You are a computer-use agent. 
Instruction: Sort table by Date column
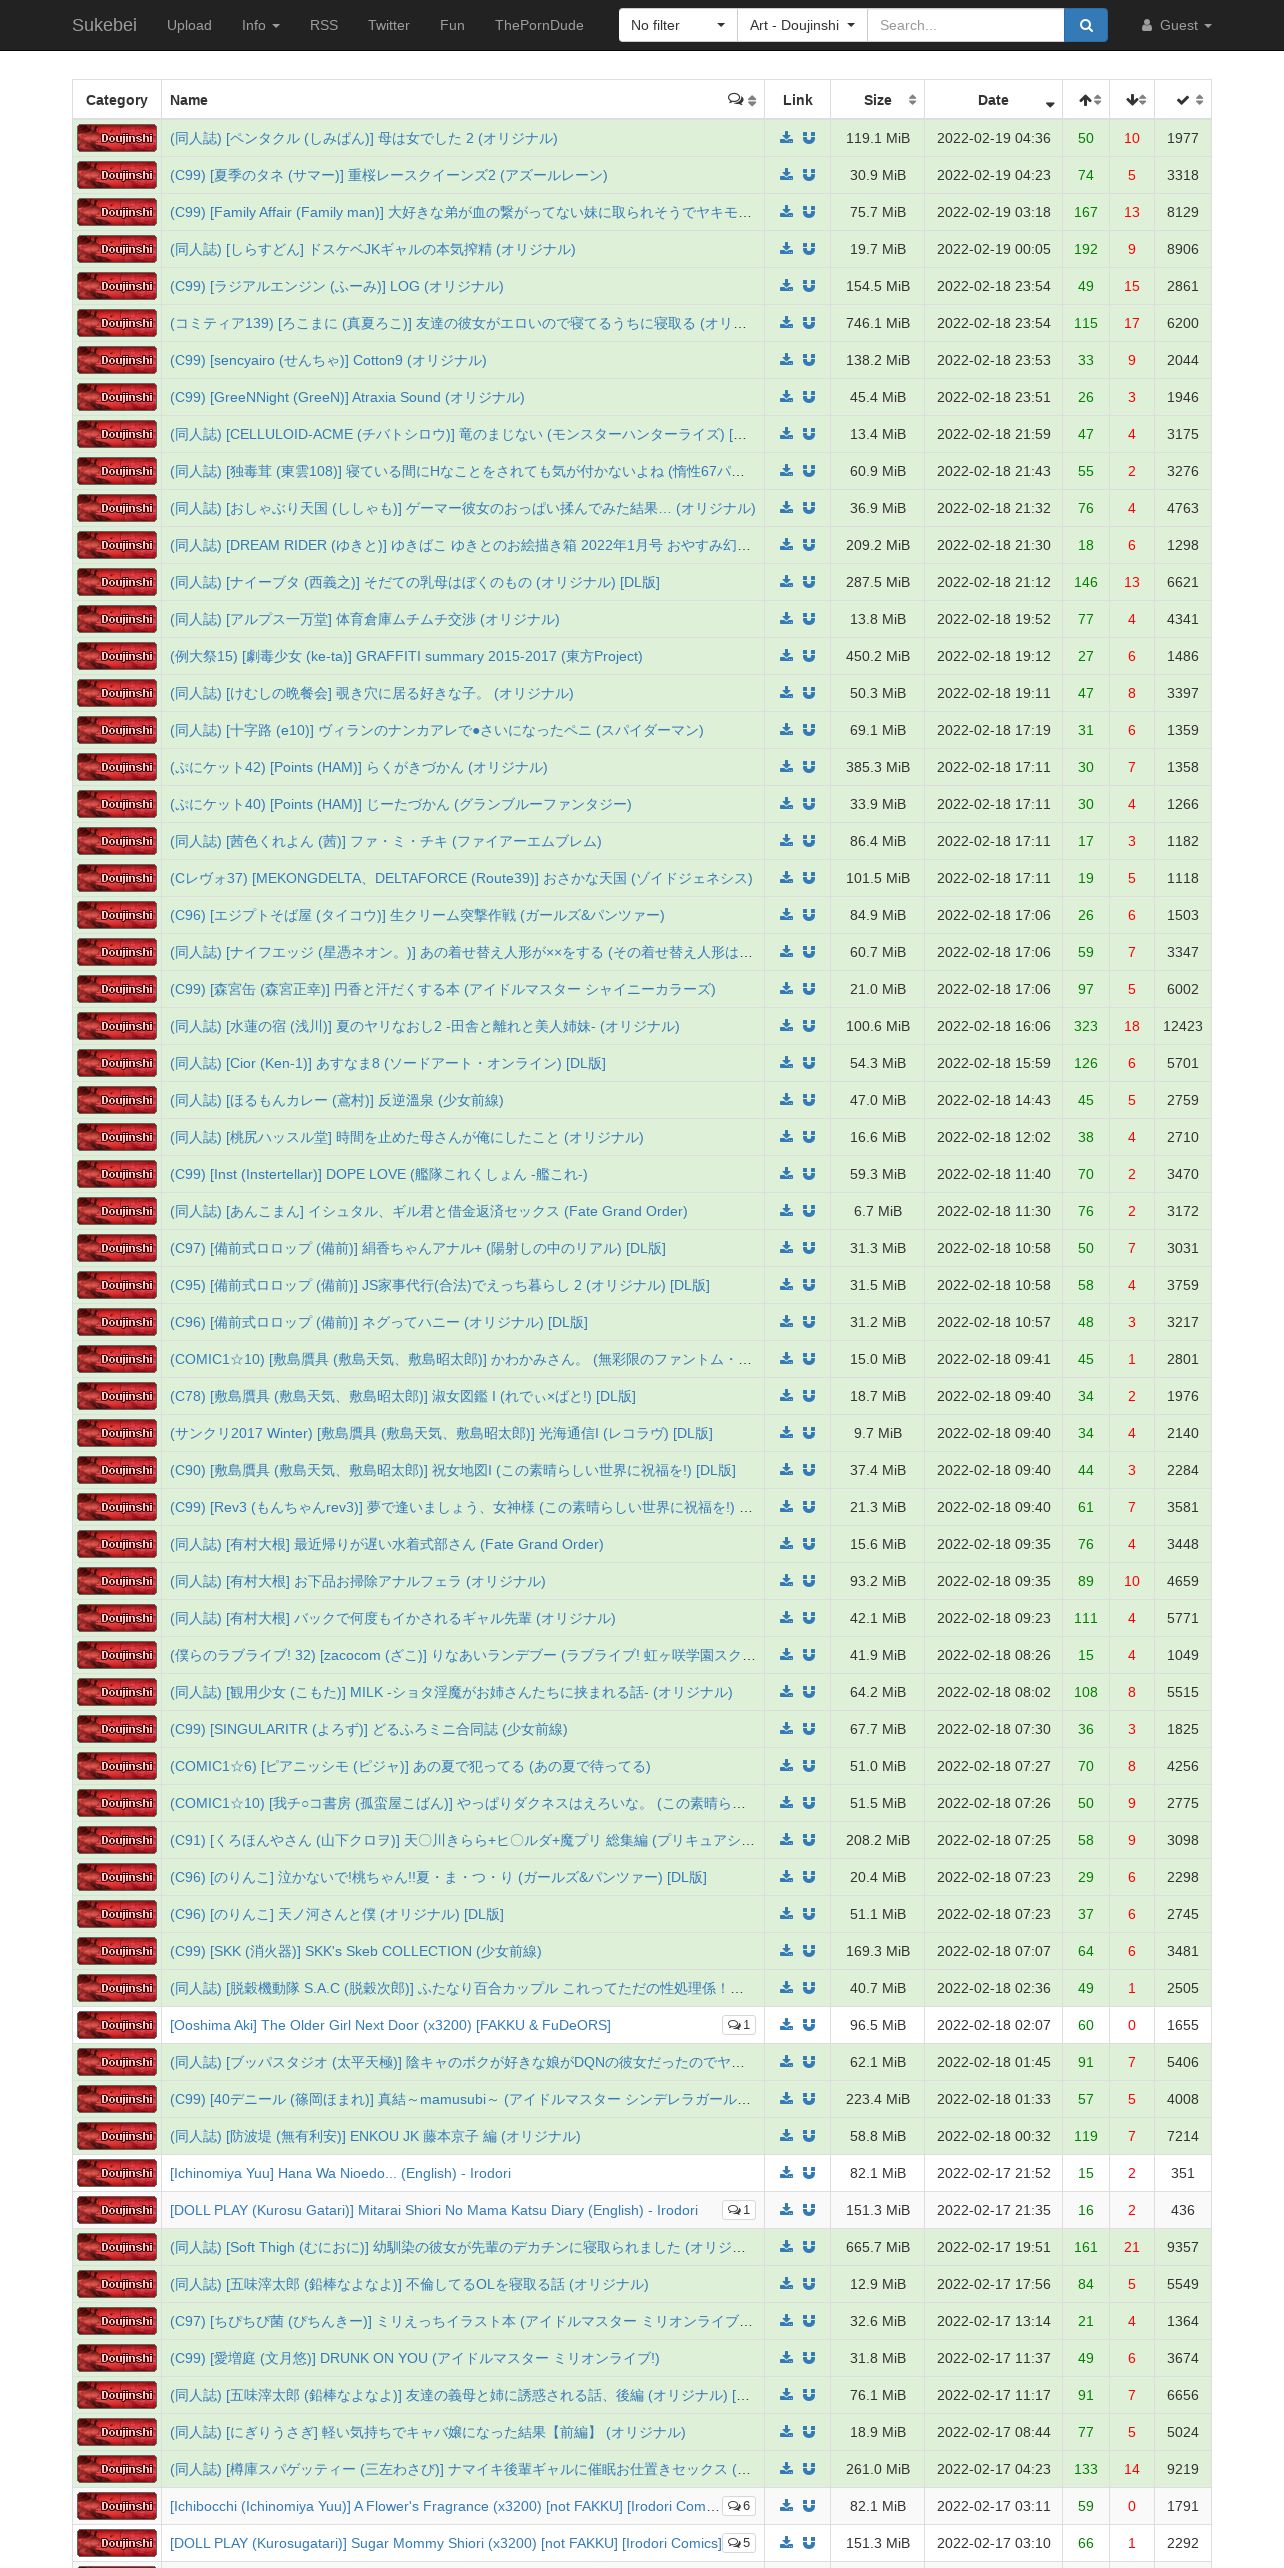[993, 100]
